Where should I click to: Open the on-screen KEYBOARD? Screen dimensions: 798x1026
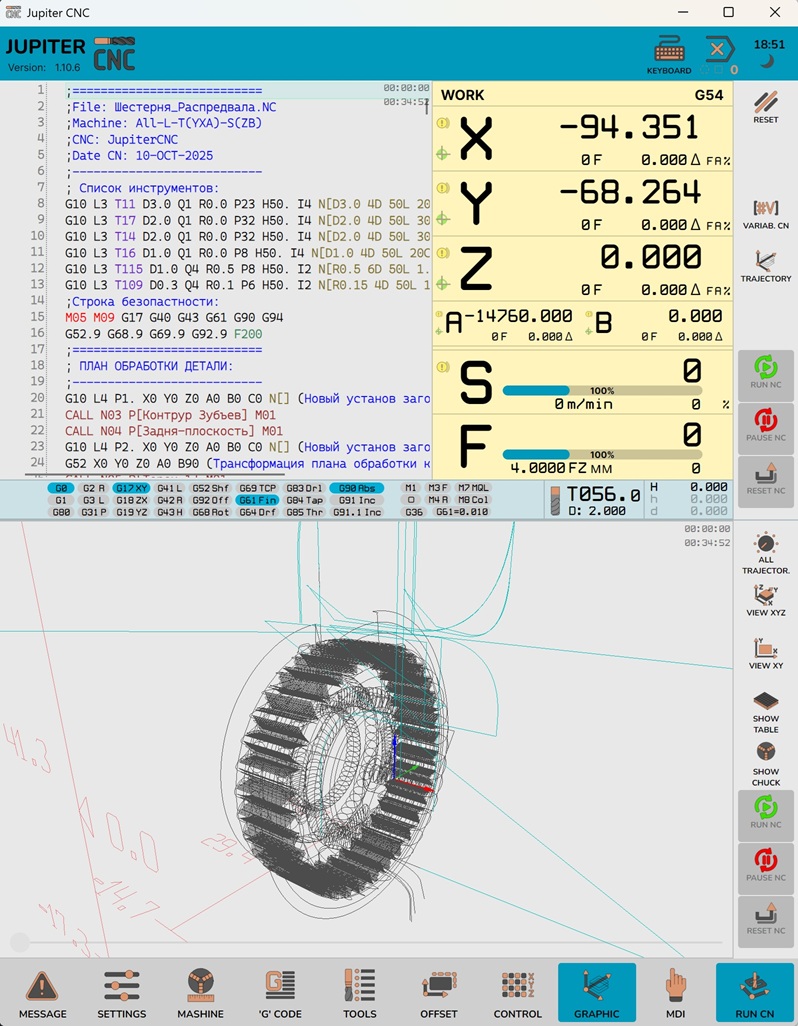[669, 55]
